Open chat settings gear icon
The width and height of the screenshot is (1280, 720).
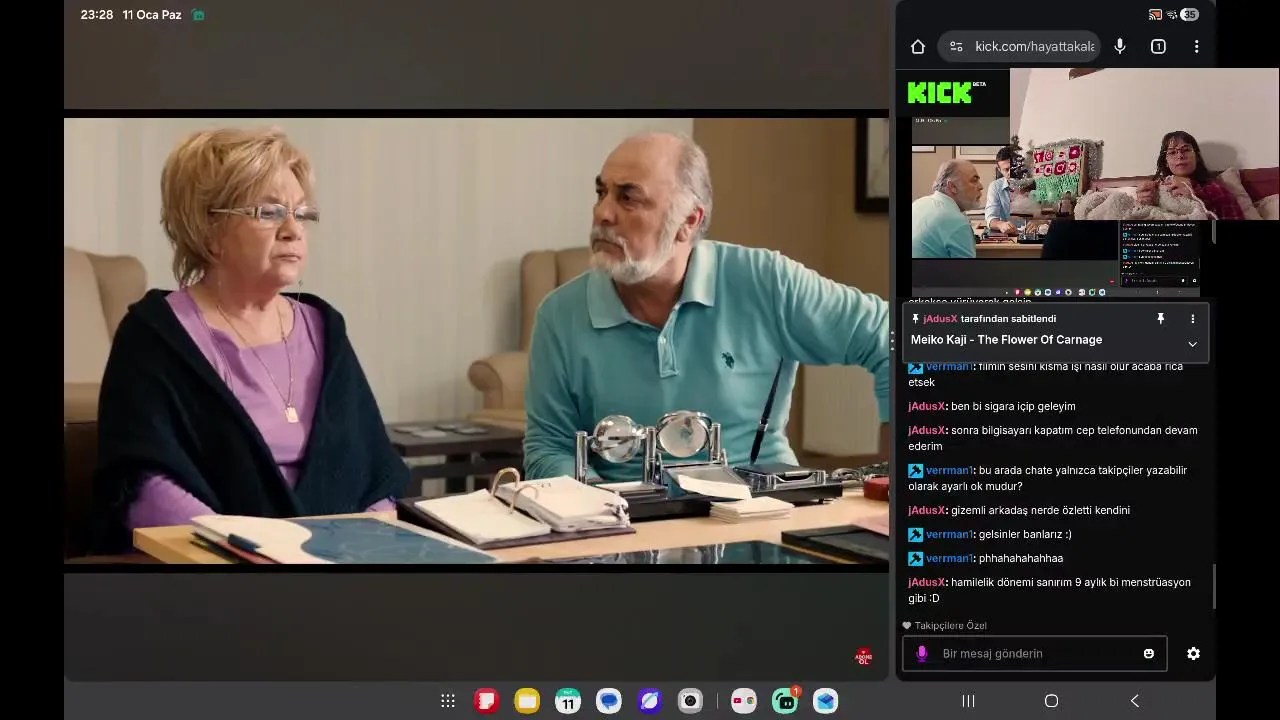tap(1193, 654)
